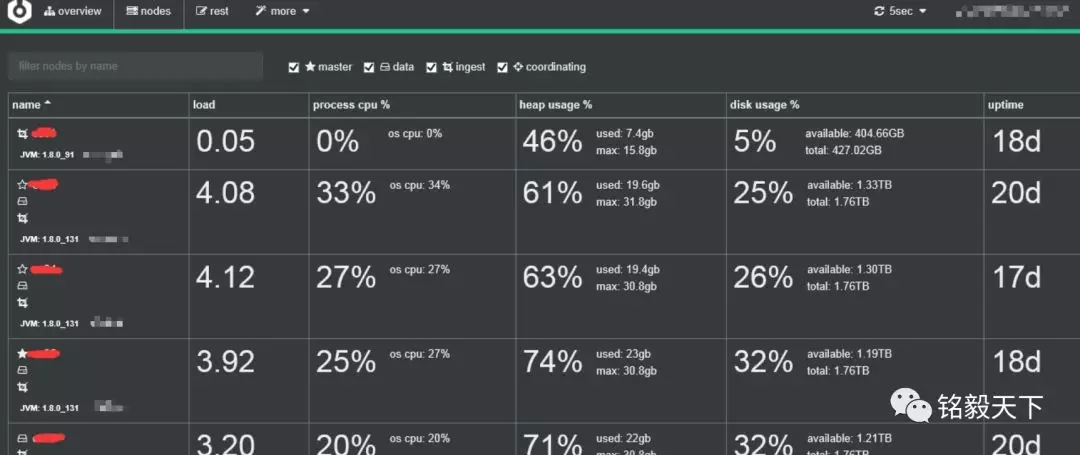Sort nodes by the name column header
1080x455 pixels.
point(27,104)
